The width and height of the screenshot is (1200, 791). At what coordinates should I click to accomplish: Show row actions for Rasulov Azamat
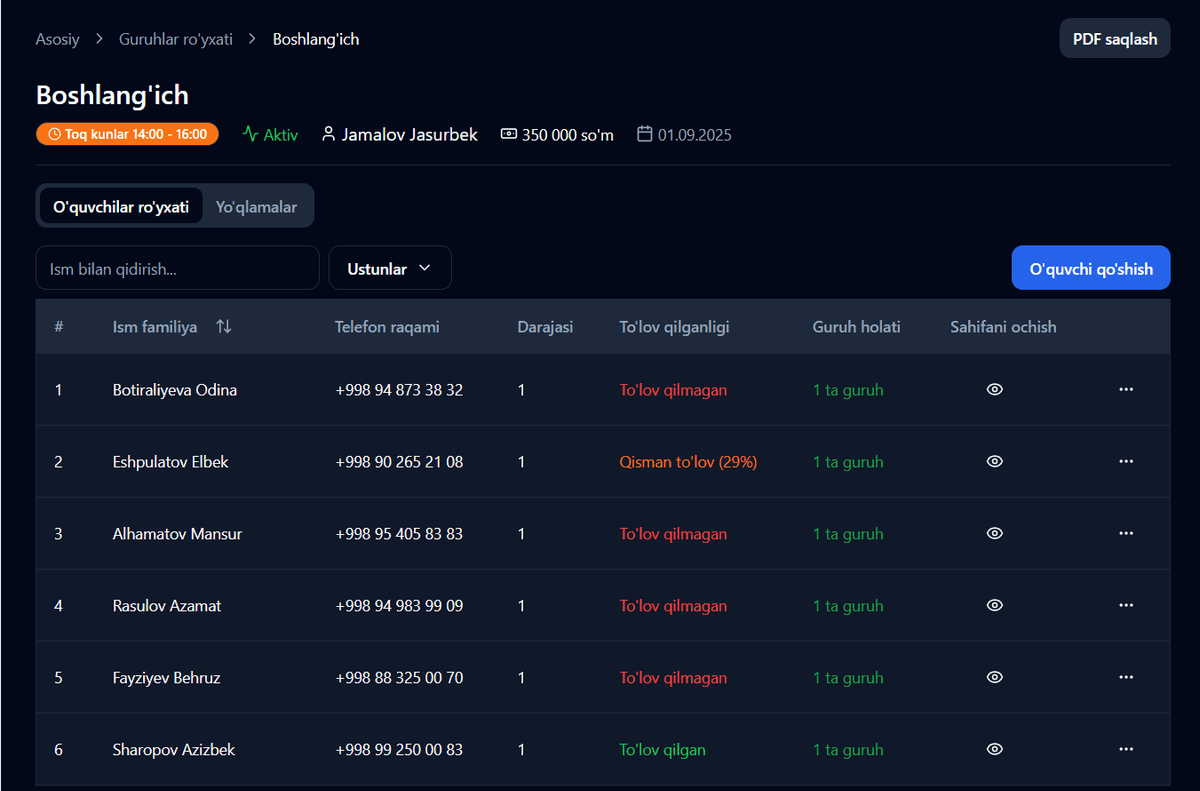(1126, 606)
